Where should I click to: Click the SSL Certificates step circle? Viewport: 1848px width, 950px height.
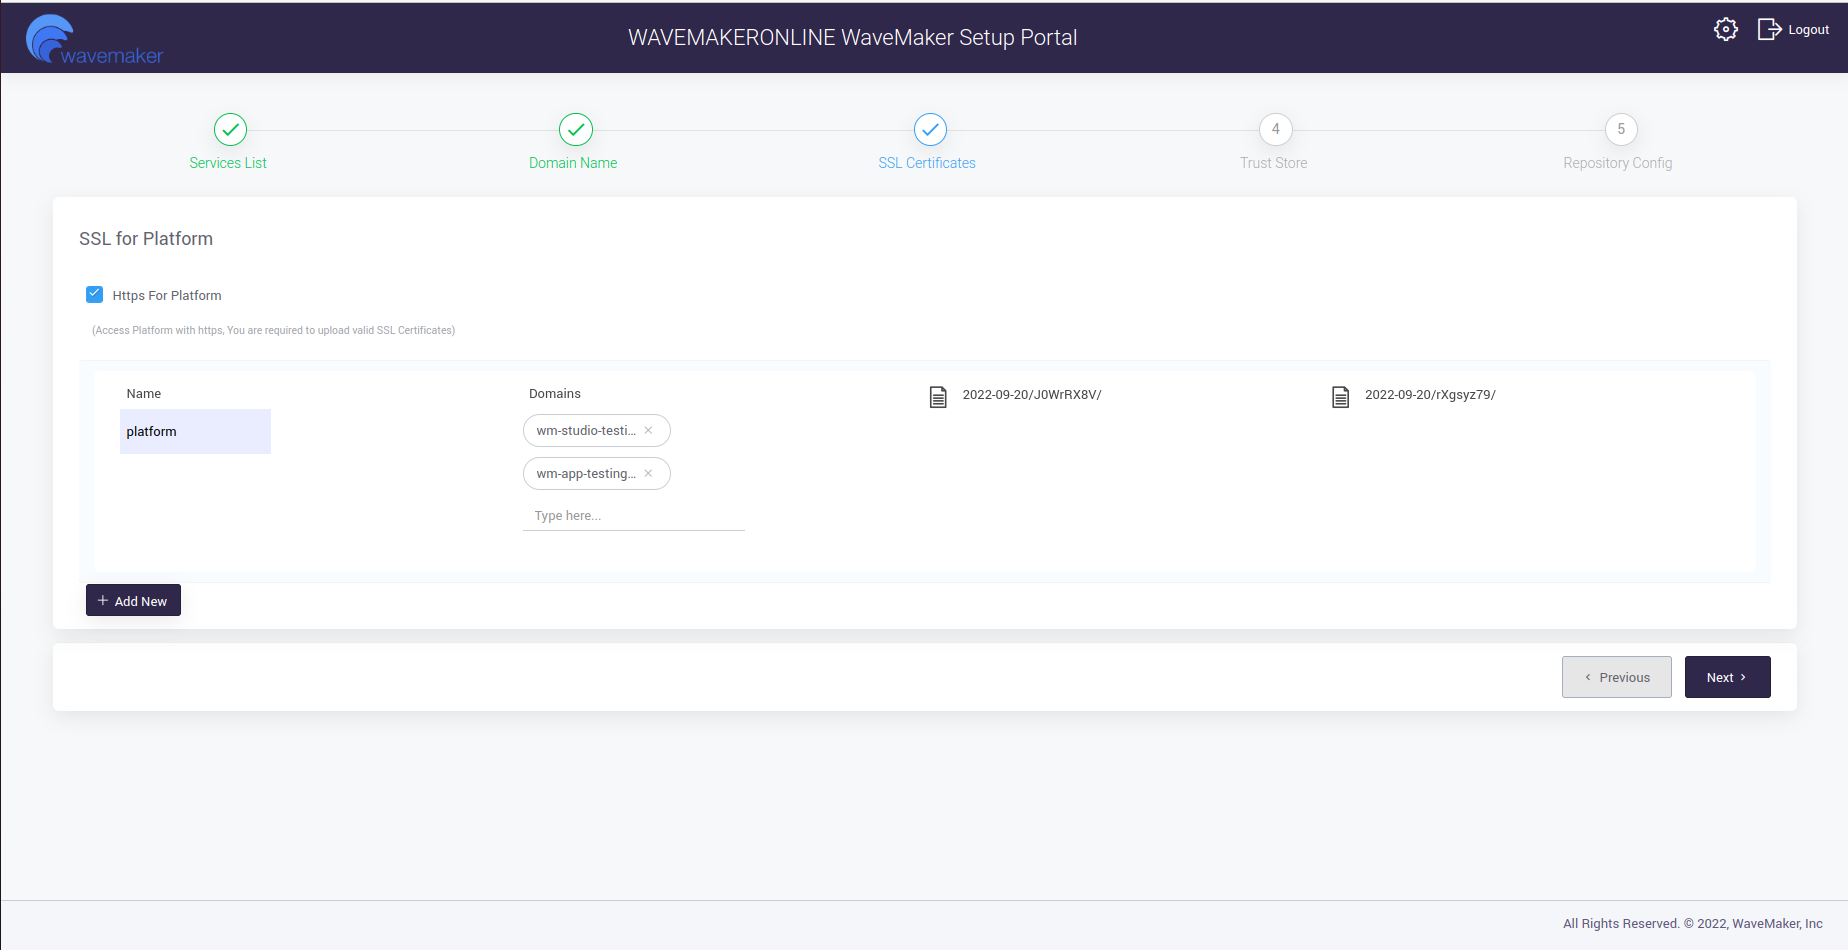pos(930,129)
